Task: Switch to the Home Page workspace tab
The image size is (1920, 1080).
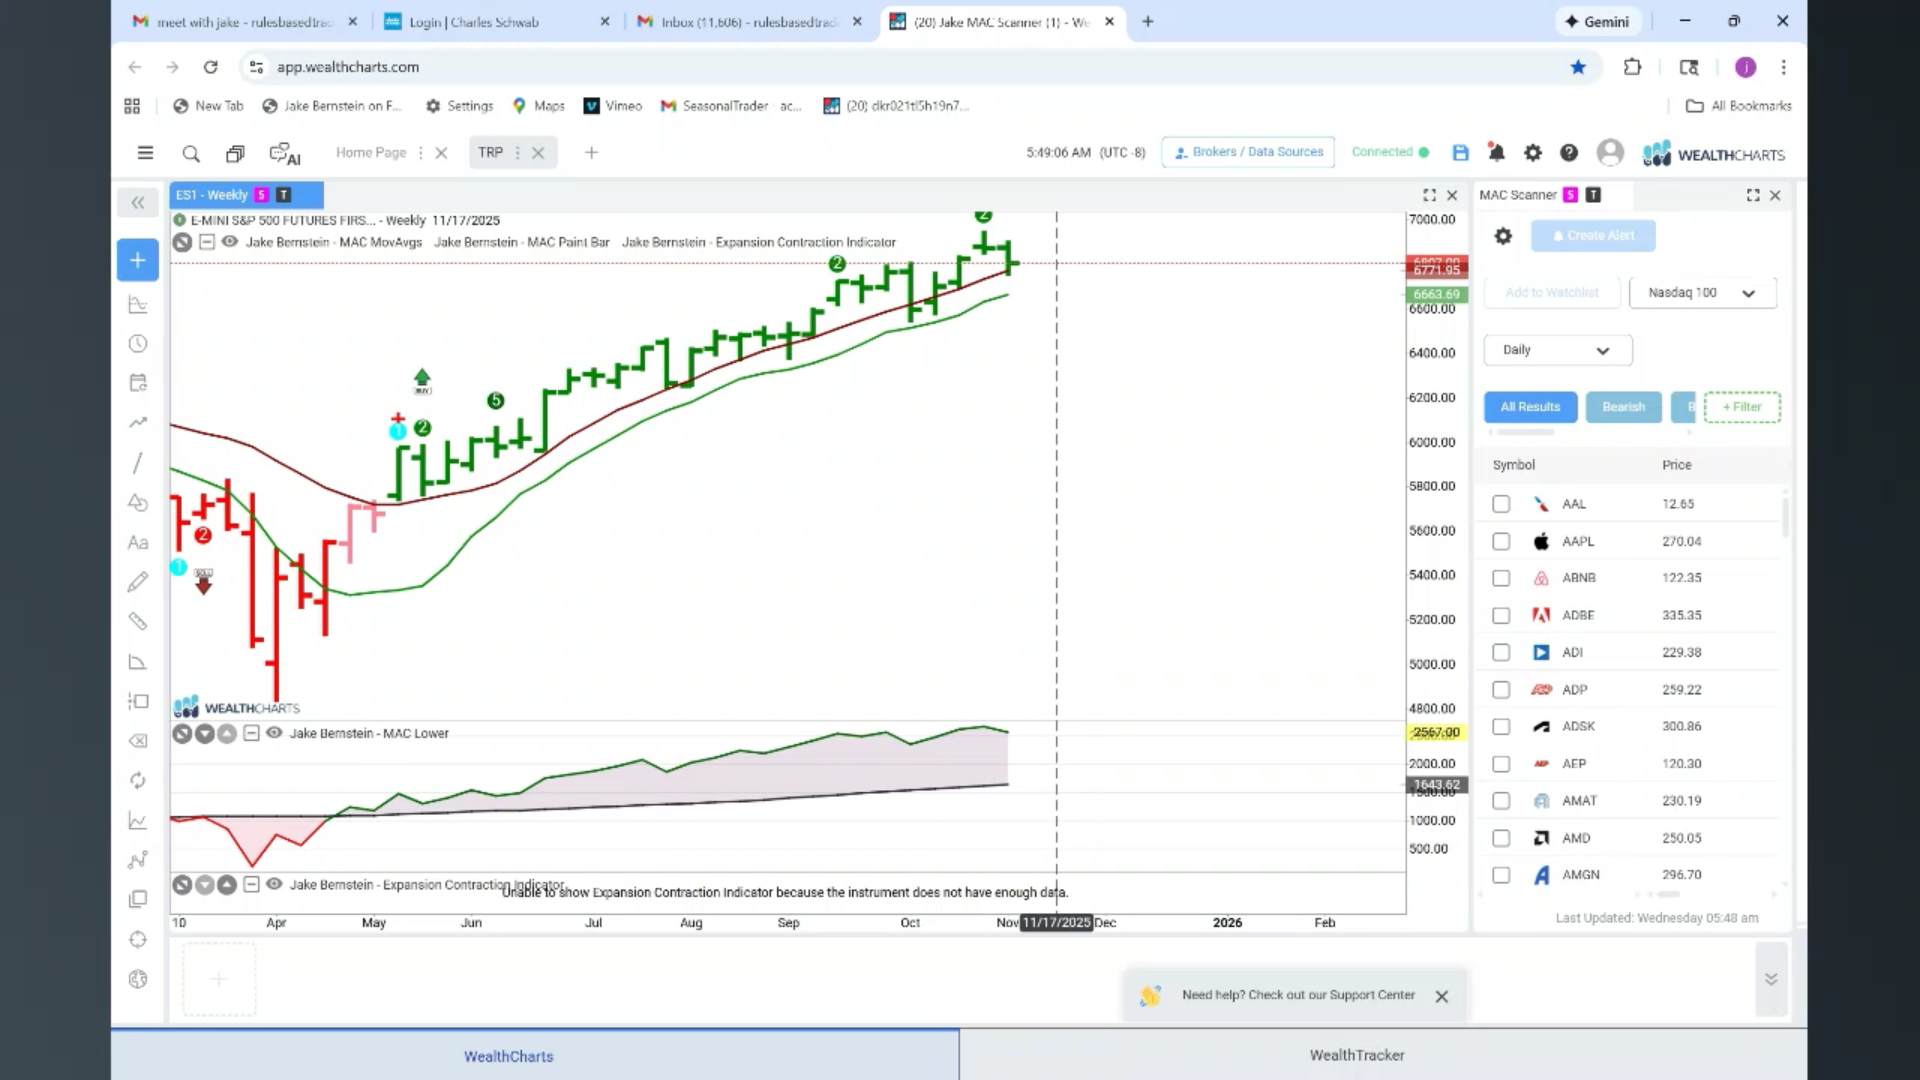Action: pyautogui.click(x=371, y=153)
